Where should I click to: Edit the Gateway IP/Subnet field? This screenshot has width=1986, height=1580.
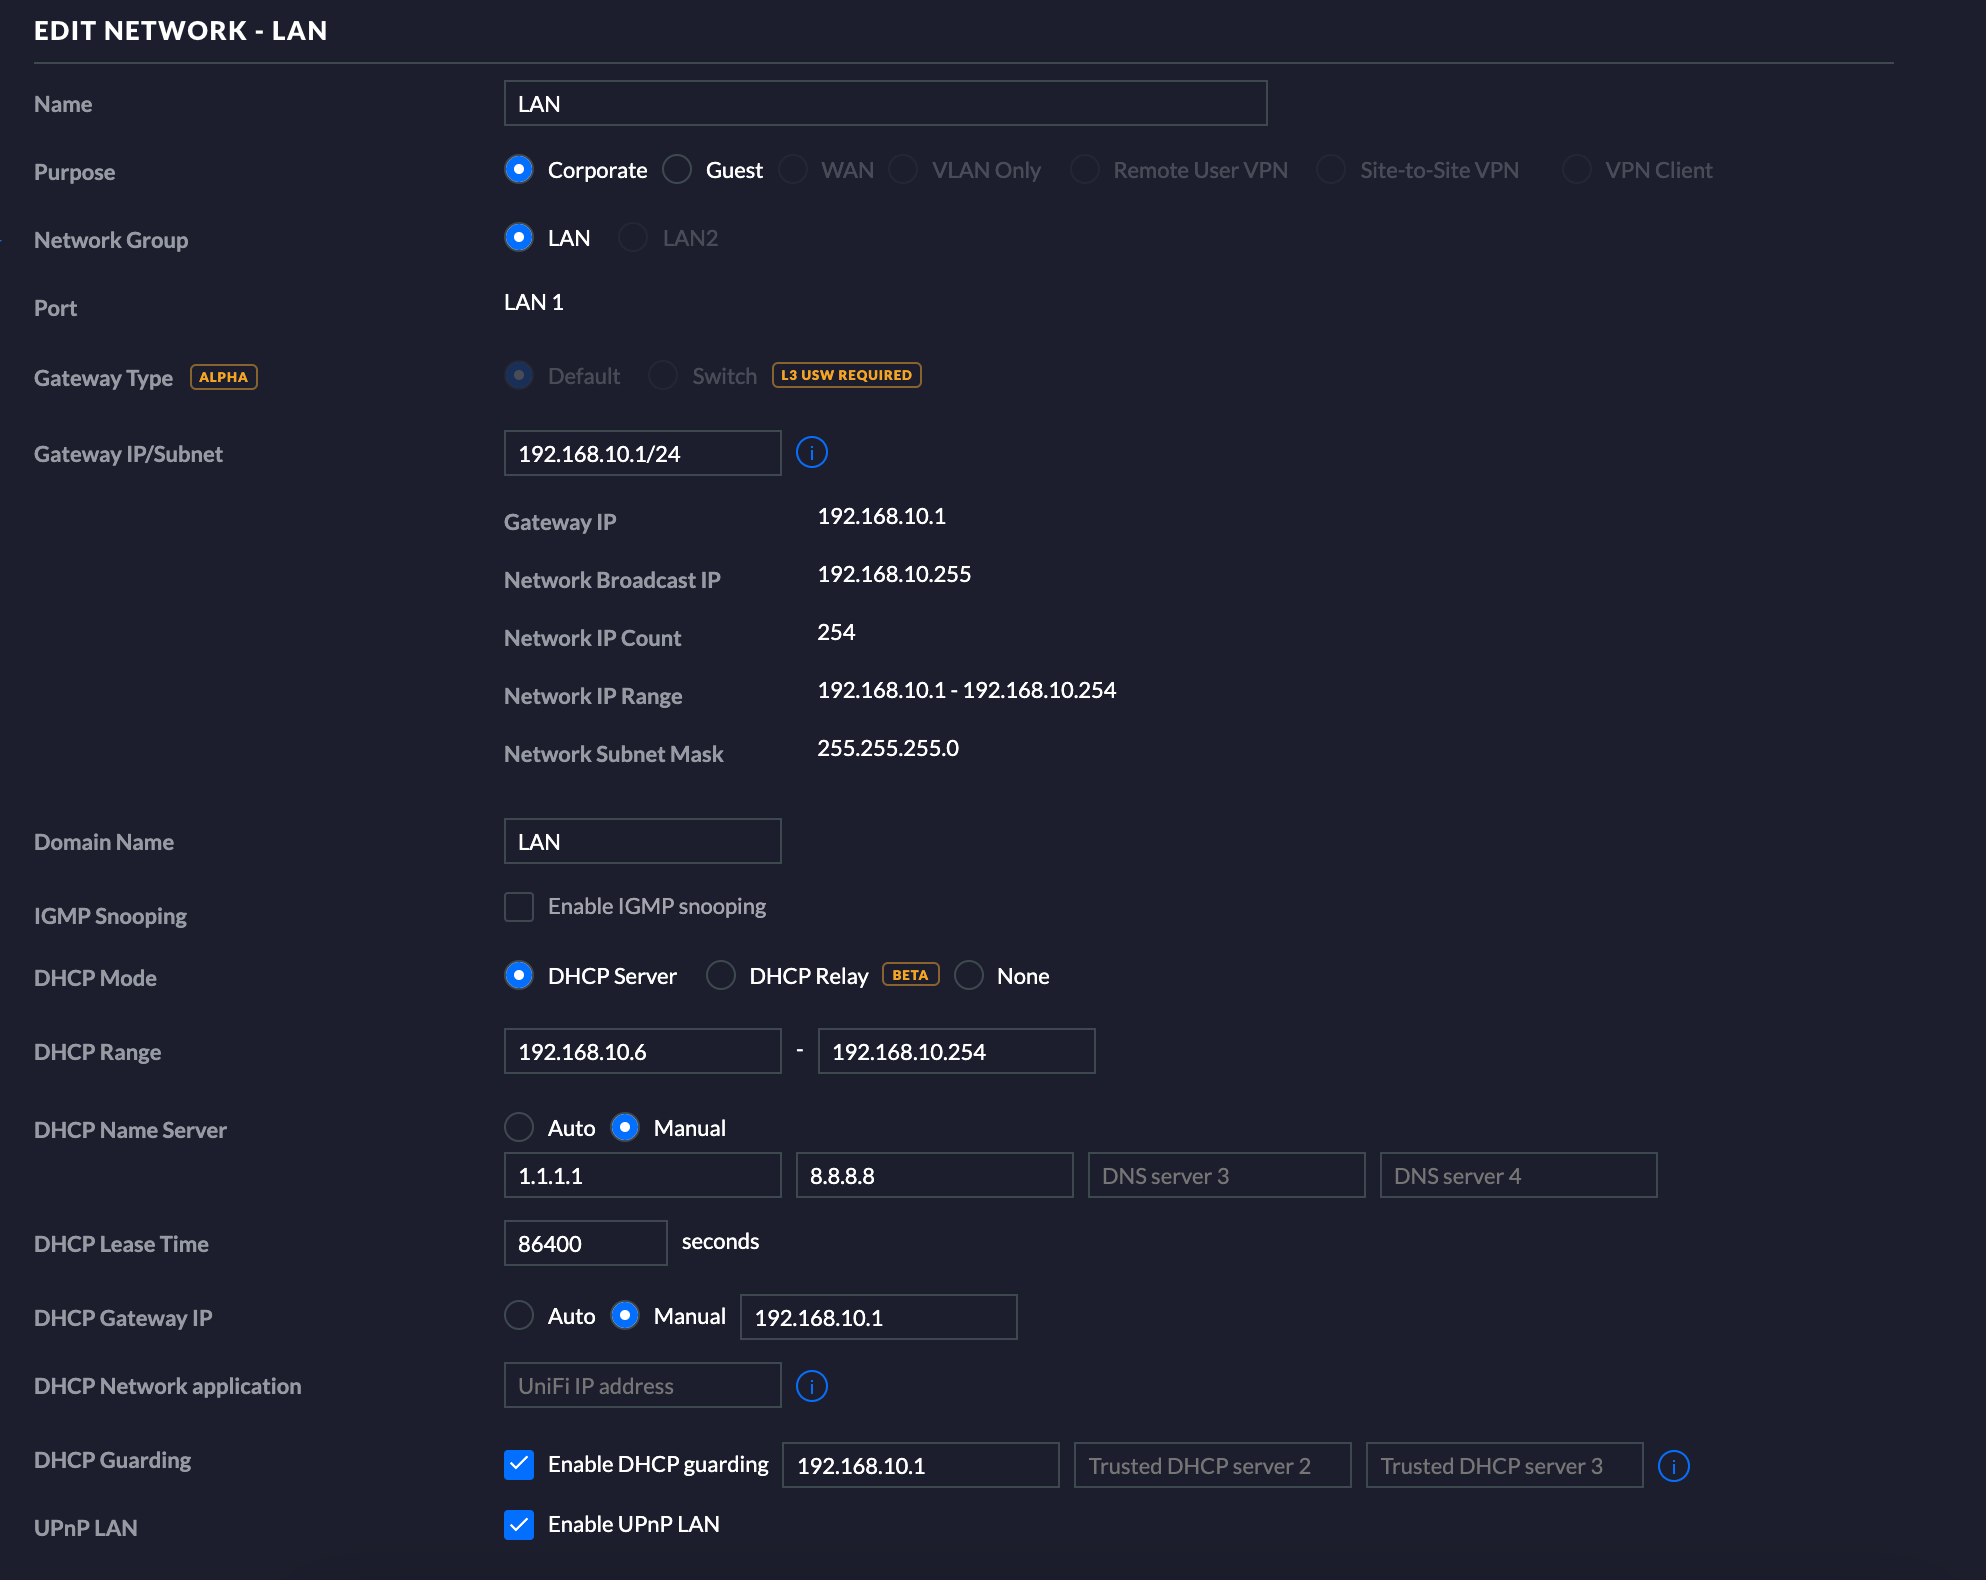point(642,454)
